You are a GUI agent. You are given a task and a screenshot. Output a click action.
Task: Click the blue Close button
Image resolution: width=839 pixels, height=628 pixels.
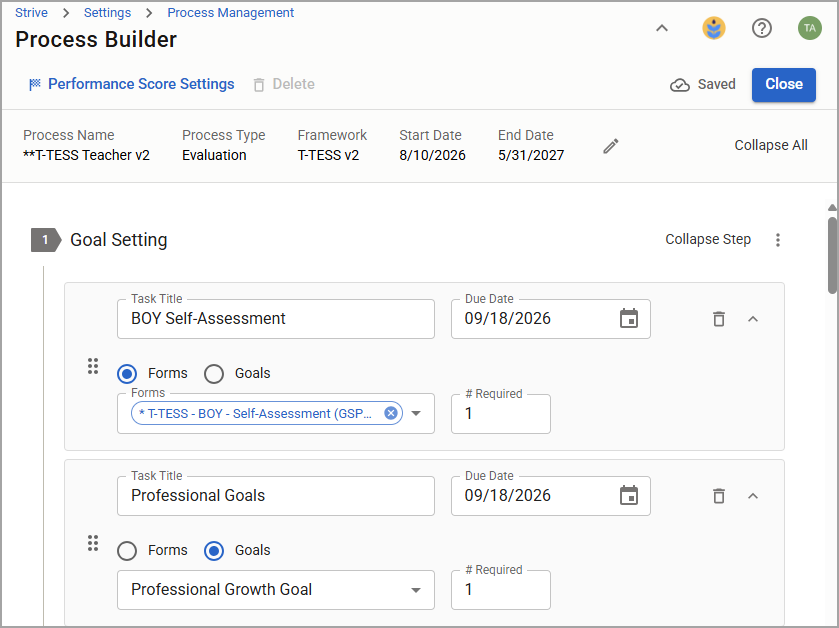783,85
